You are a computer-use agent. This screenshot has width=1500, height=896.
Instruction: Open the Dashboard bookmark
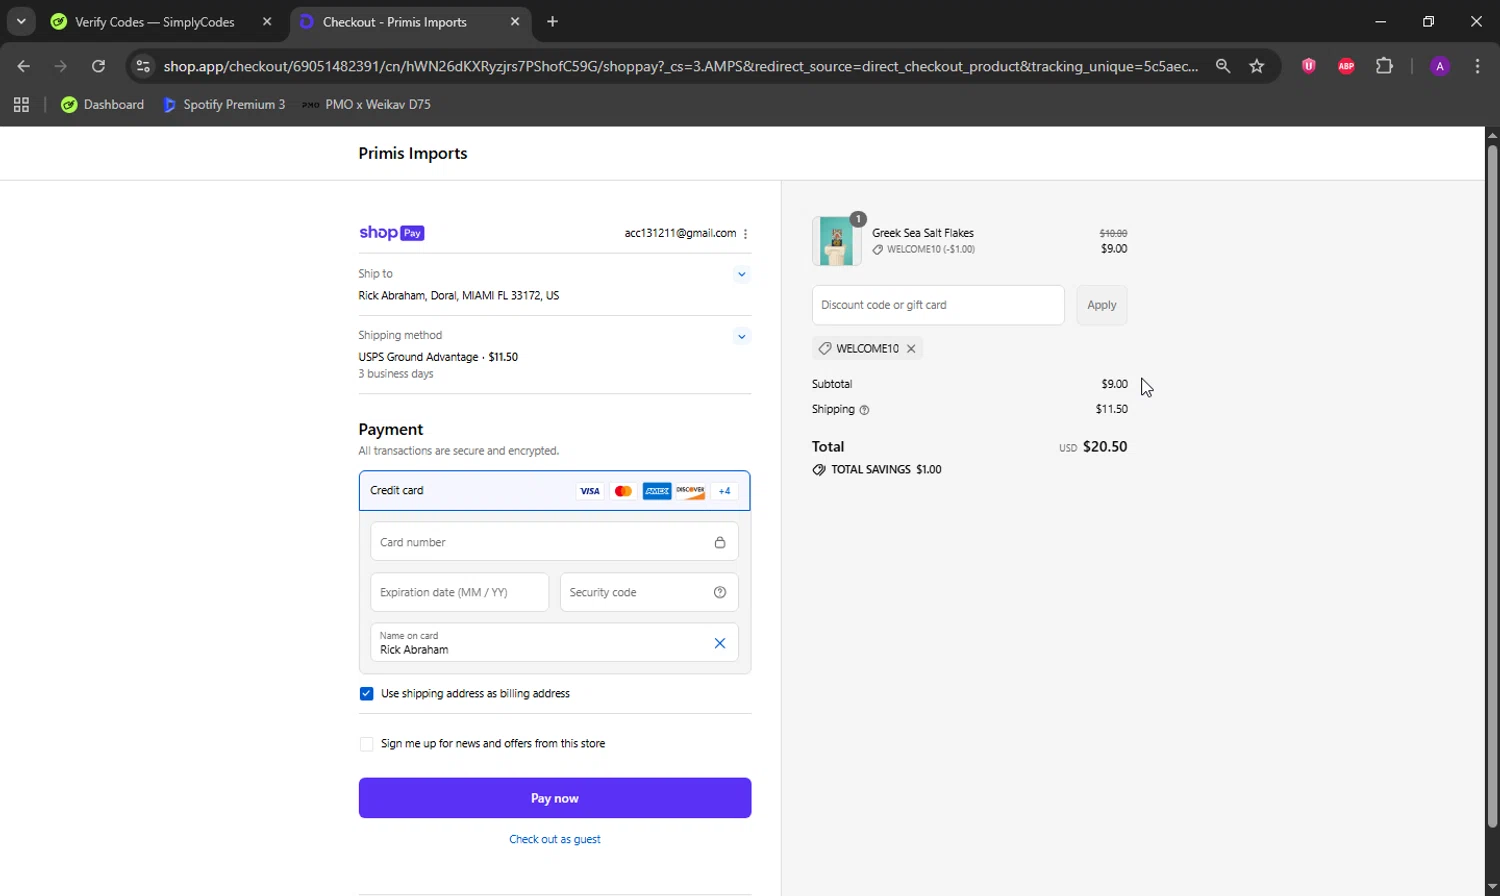(103, 104)
